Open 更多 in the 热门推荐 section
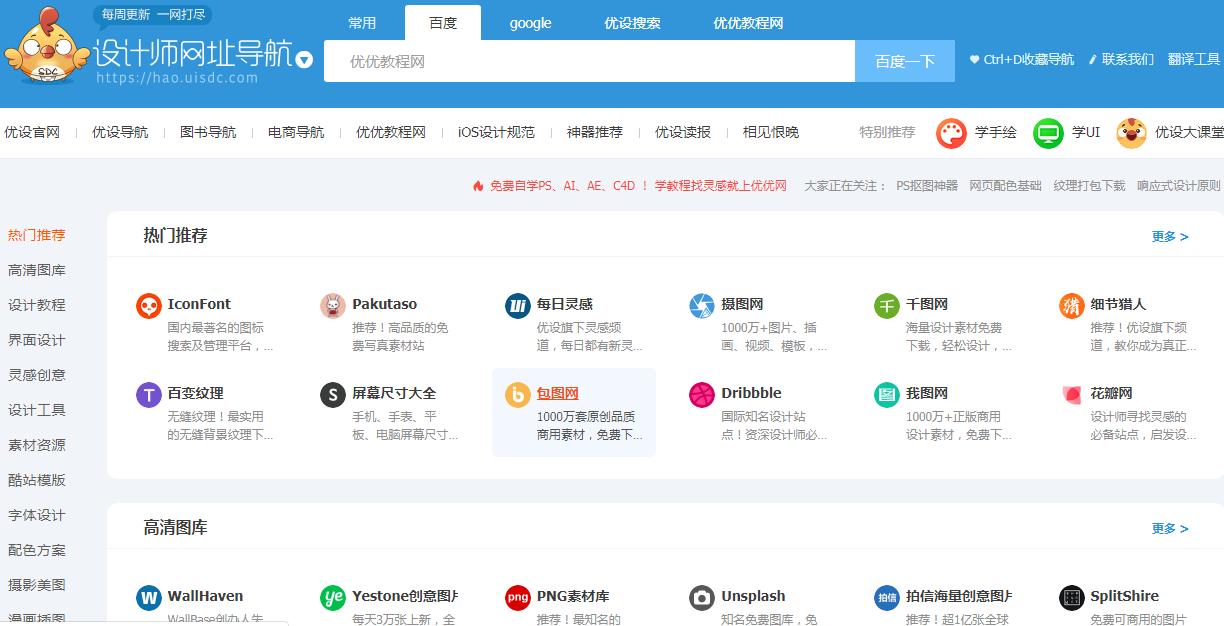Viewport: 1224px width, 626px height. click(1168, 236)
